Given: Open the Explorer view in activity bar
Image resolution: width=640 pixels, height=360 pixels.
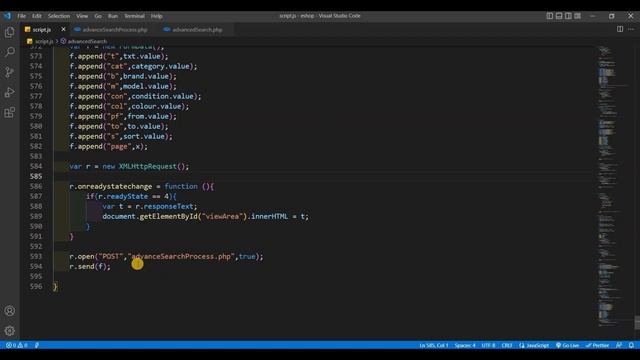Looking at the screenshot, I should [9, 32].
